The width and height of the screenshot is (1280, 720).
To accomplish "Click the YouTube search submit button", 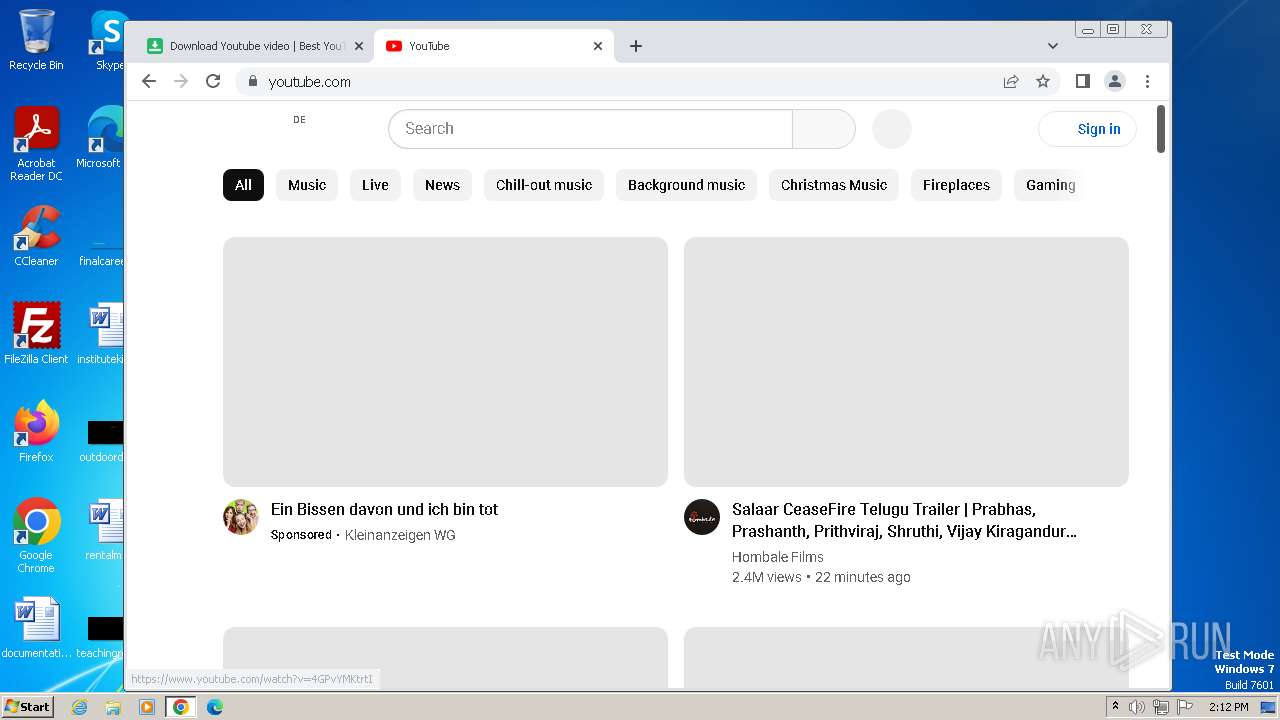I will tap(824, 128).
